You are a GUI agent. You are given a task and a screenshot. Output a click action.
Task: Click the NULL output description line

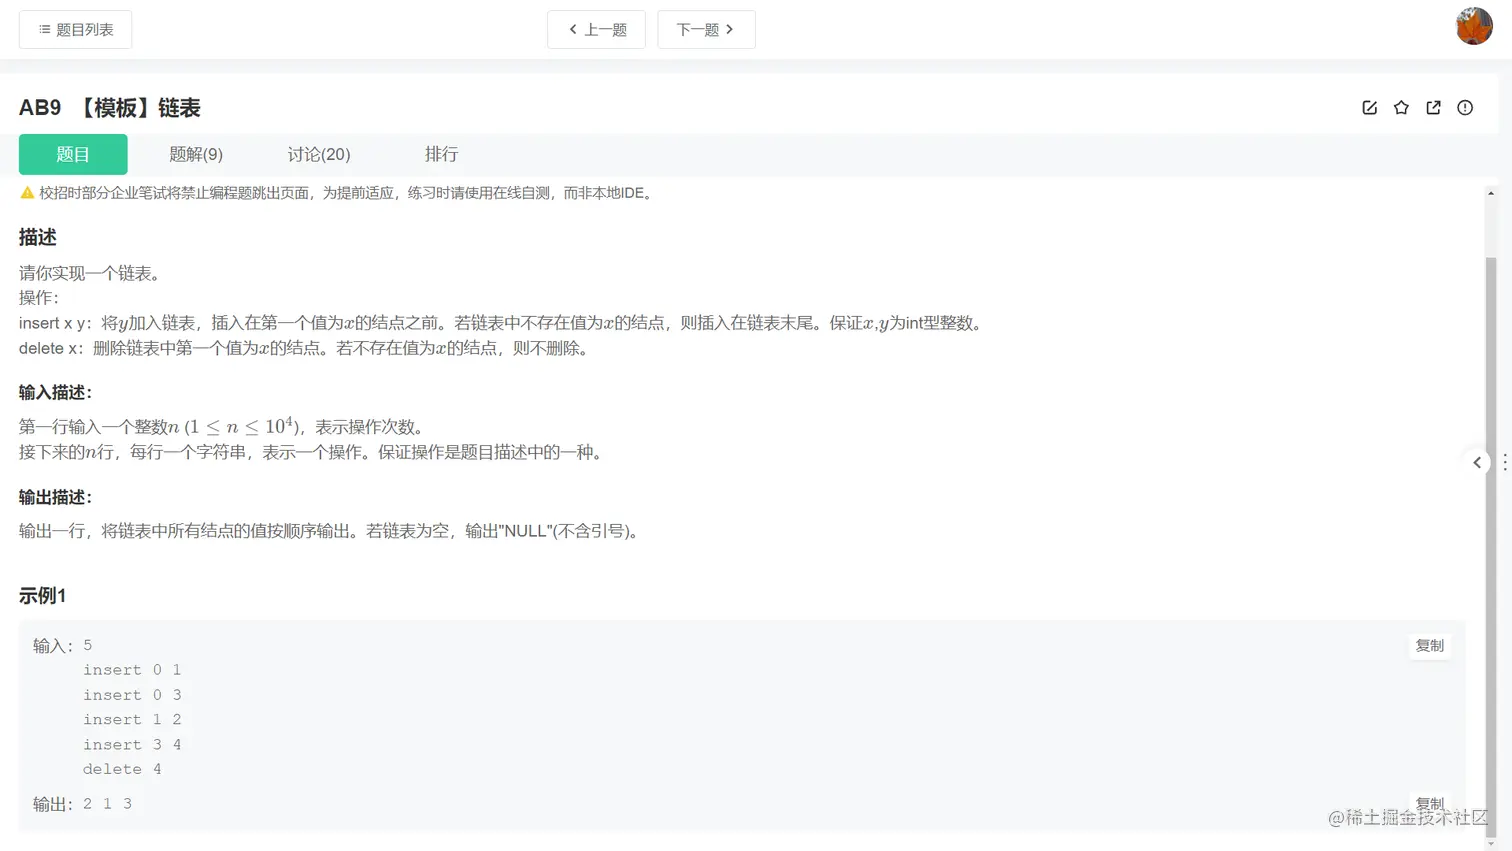[331, 531]
